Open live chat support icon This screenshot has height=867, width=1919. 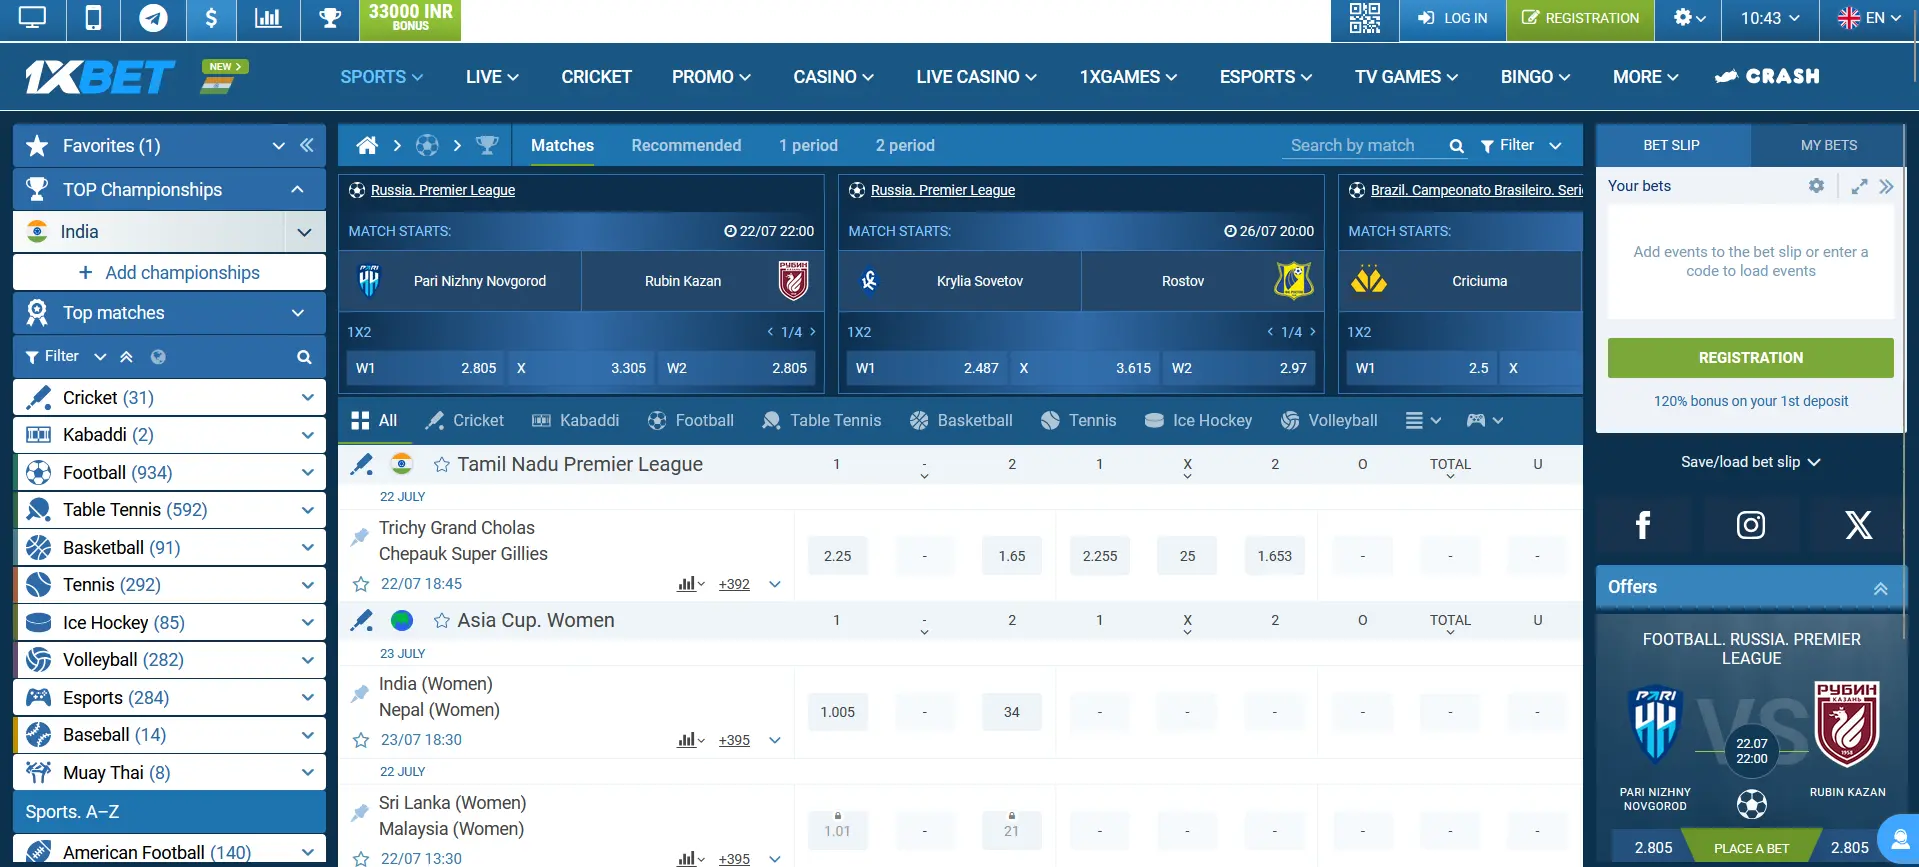click(1899, 839)
